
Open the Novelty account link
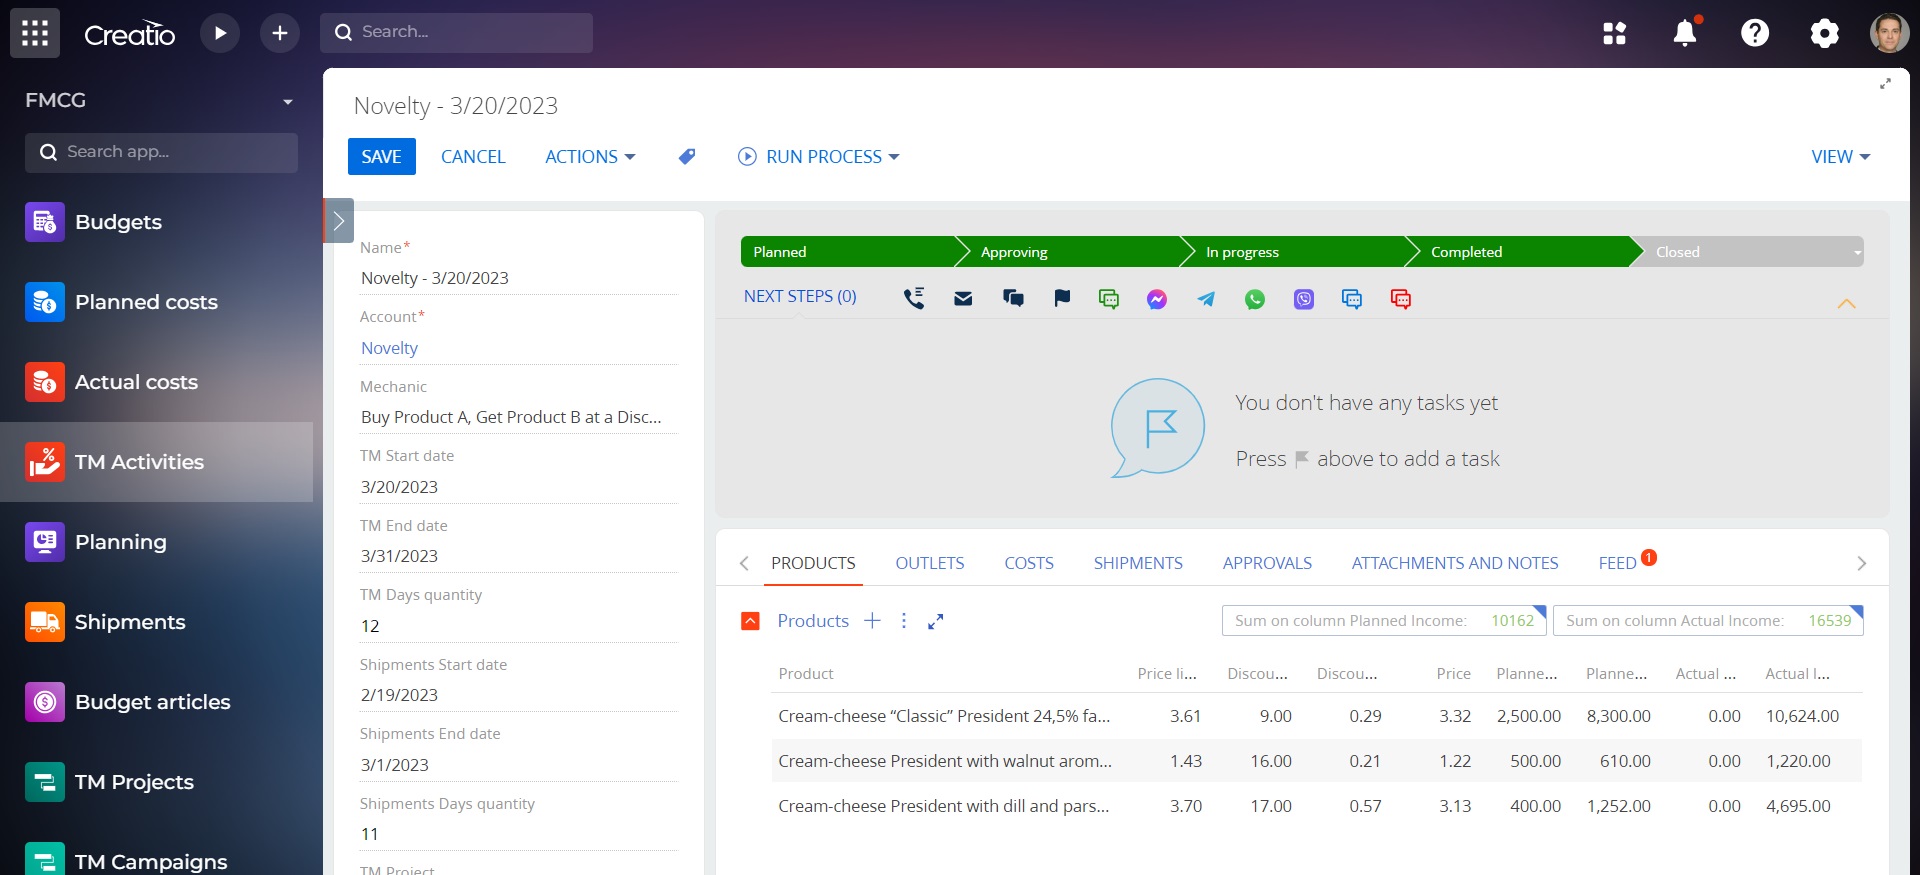[389, 348]
